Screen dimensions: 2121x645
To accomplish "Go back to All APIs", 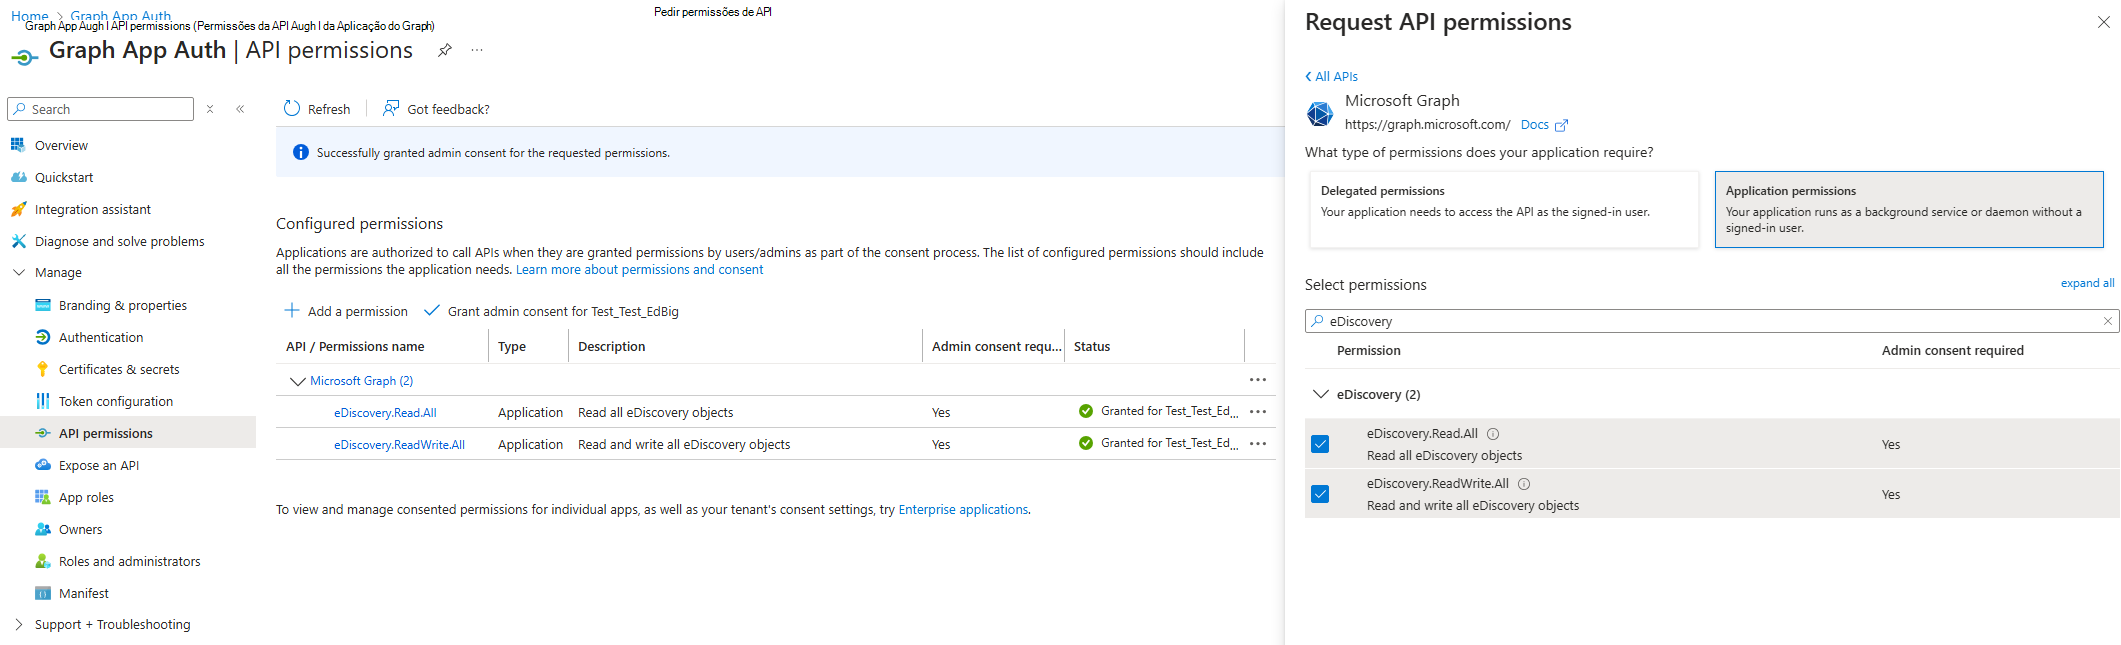I will point(1332,76).
